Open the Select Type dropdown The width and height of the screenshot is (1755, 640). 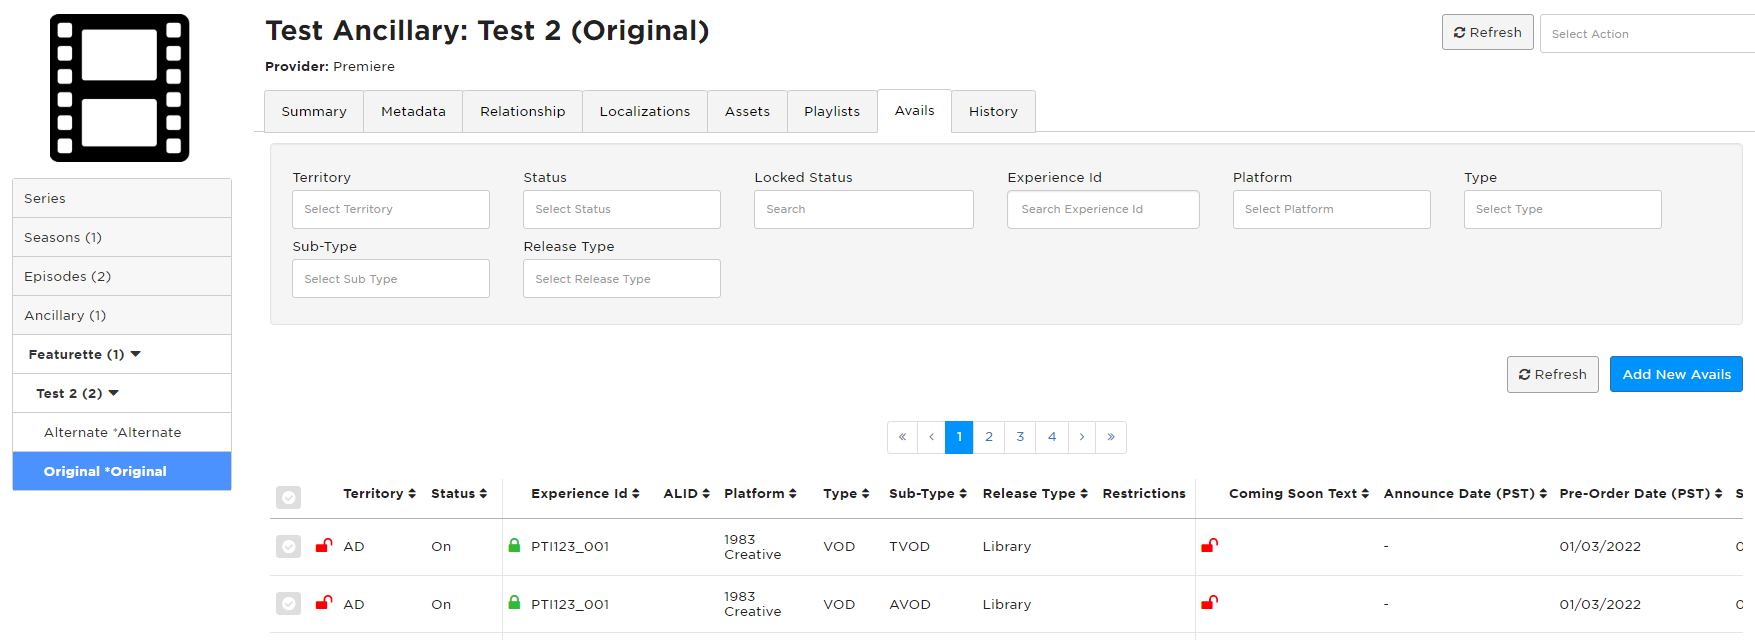tap(1563, 209)
